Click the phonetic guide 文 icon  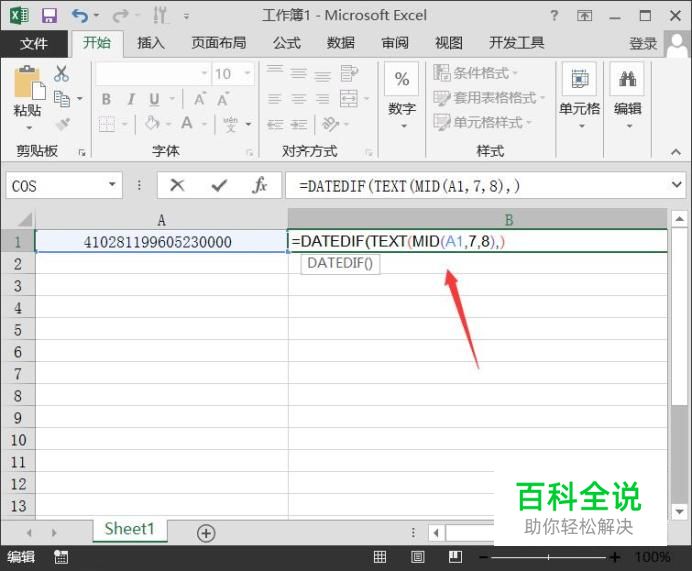pyautogui.click(x=230, y=124)
